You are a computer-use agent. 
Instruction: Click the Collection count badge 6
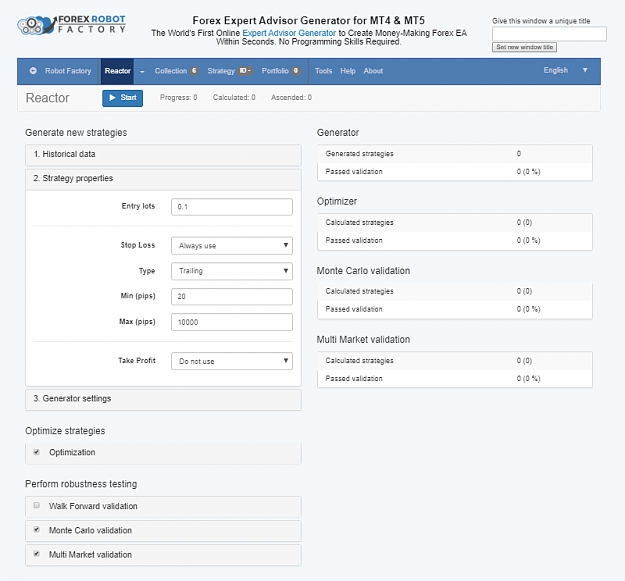[194, 71]
